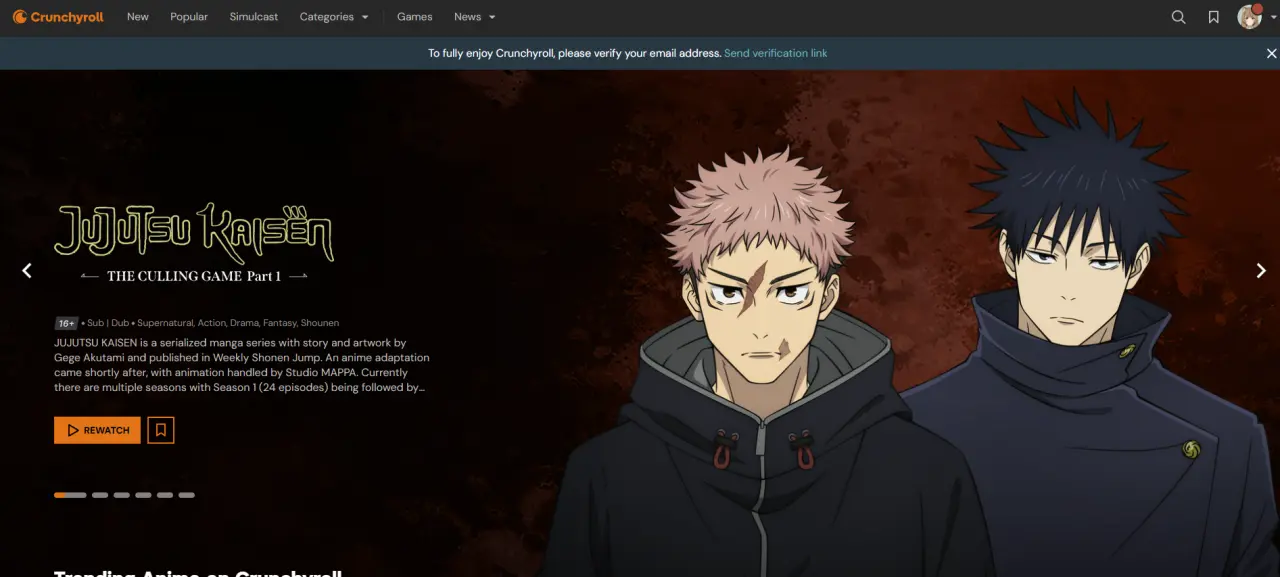Expand the News dropdown

(475, 17)
